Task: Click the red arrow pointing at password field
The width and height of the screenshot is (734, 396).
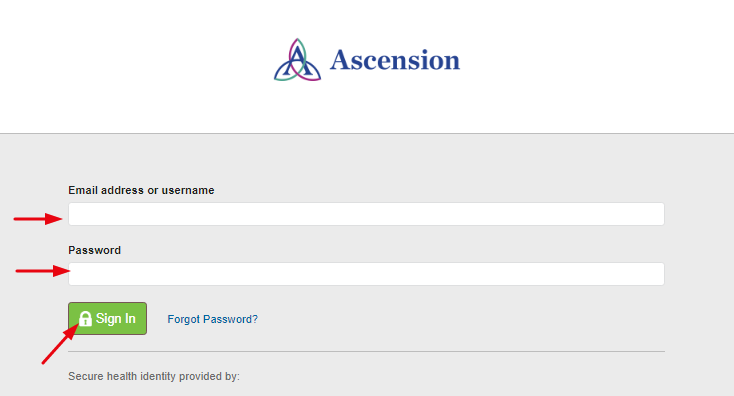Action: coord(43,271)
